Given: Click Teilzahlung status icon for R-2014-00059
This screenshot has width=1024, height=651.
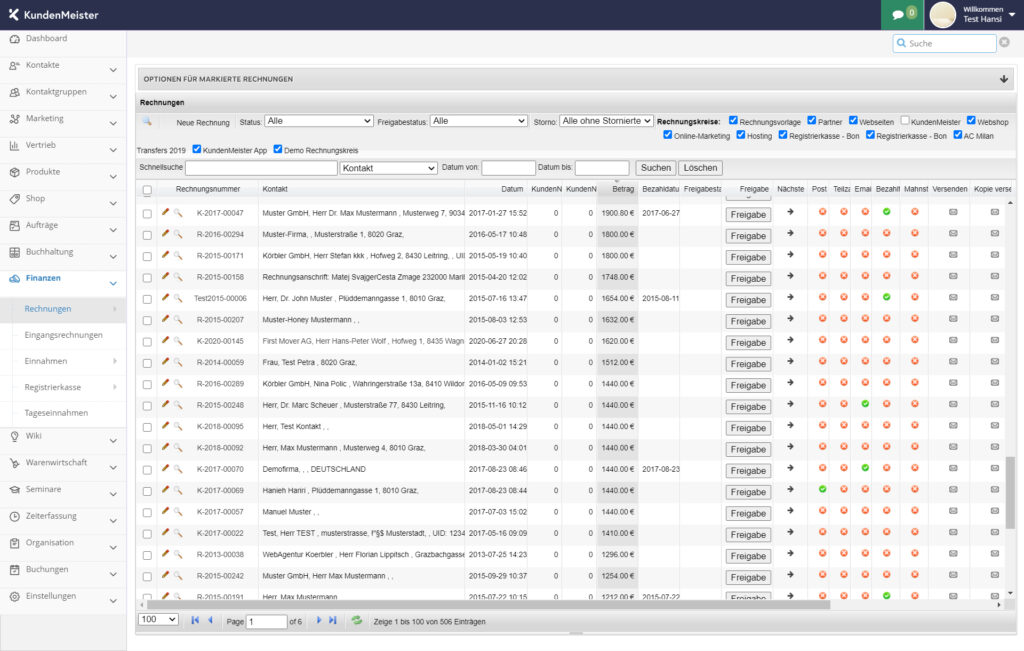Looking at the screenshot, I should (844, 361).
